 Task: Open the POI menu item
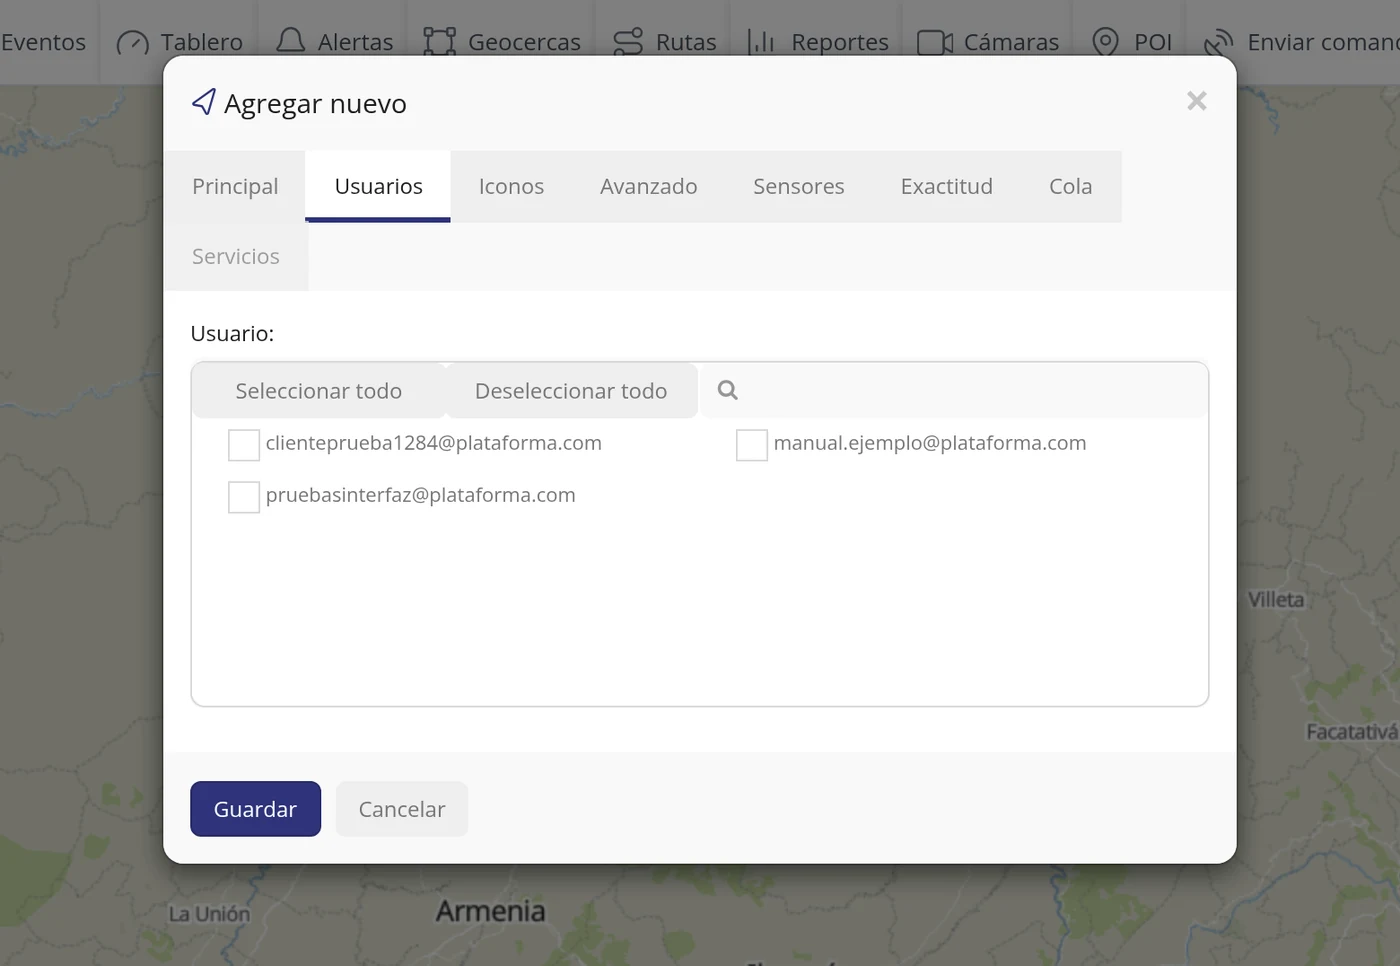(x=1131, y=42)
